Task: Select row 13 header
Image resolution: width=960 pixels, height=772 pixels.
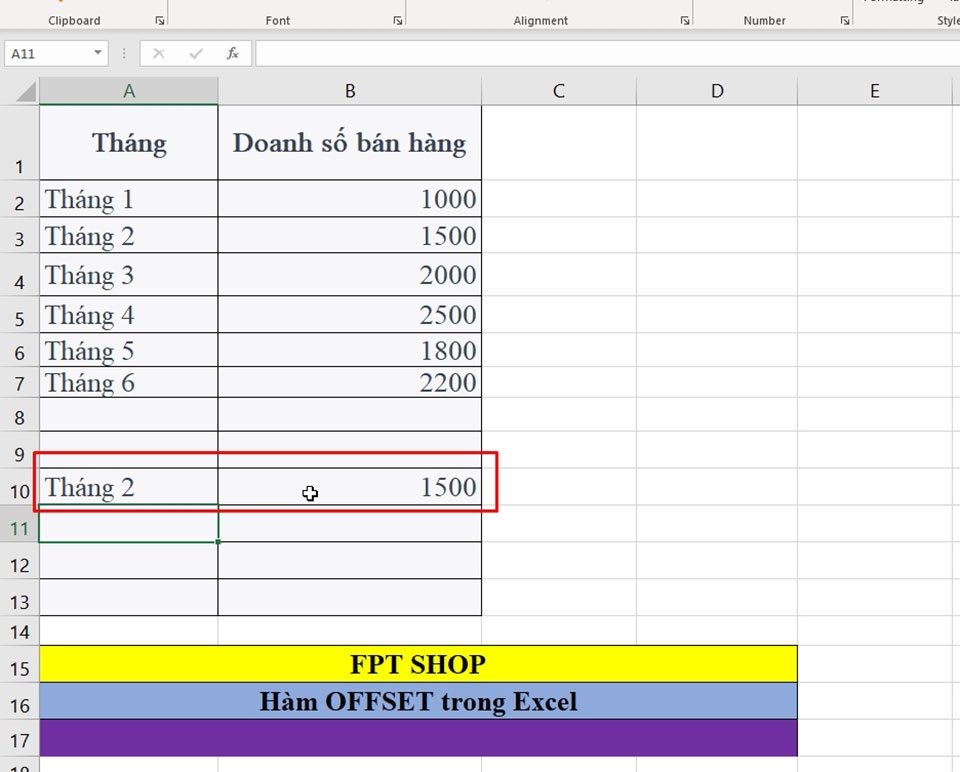Action: point(20,598)
